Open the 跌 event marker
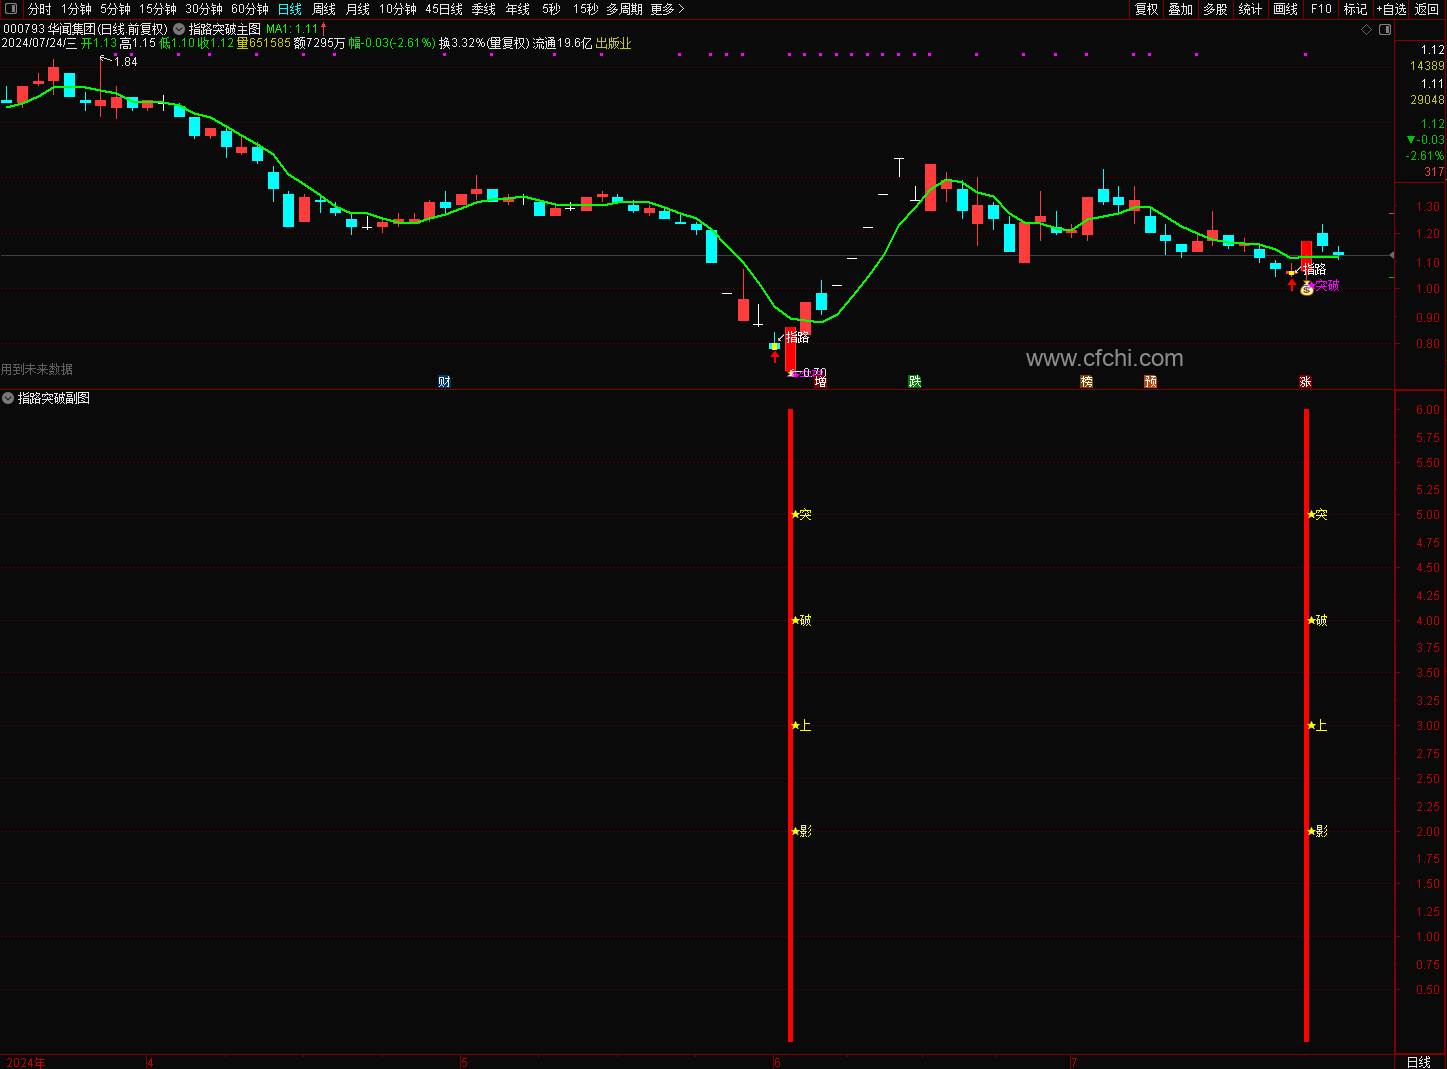 point(914,382)
